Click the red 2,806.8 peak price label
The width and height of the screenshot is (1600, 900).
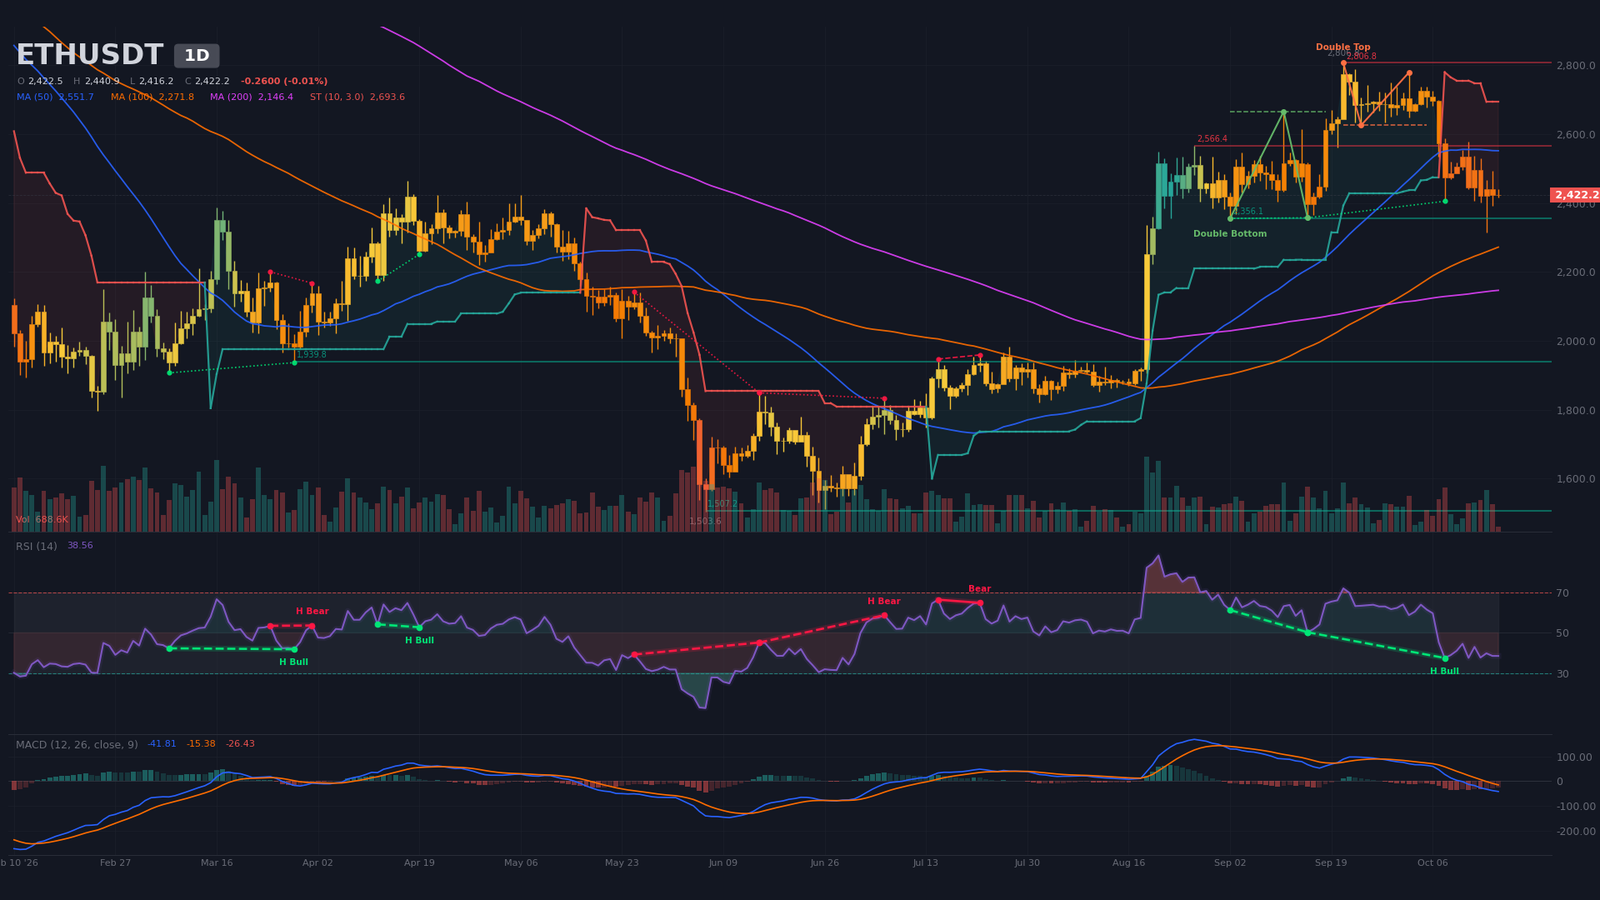pyautogui.click(x=1362, y=57)
